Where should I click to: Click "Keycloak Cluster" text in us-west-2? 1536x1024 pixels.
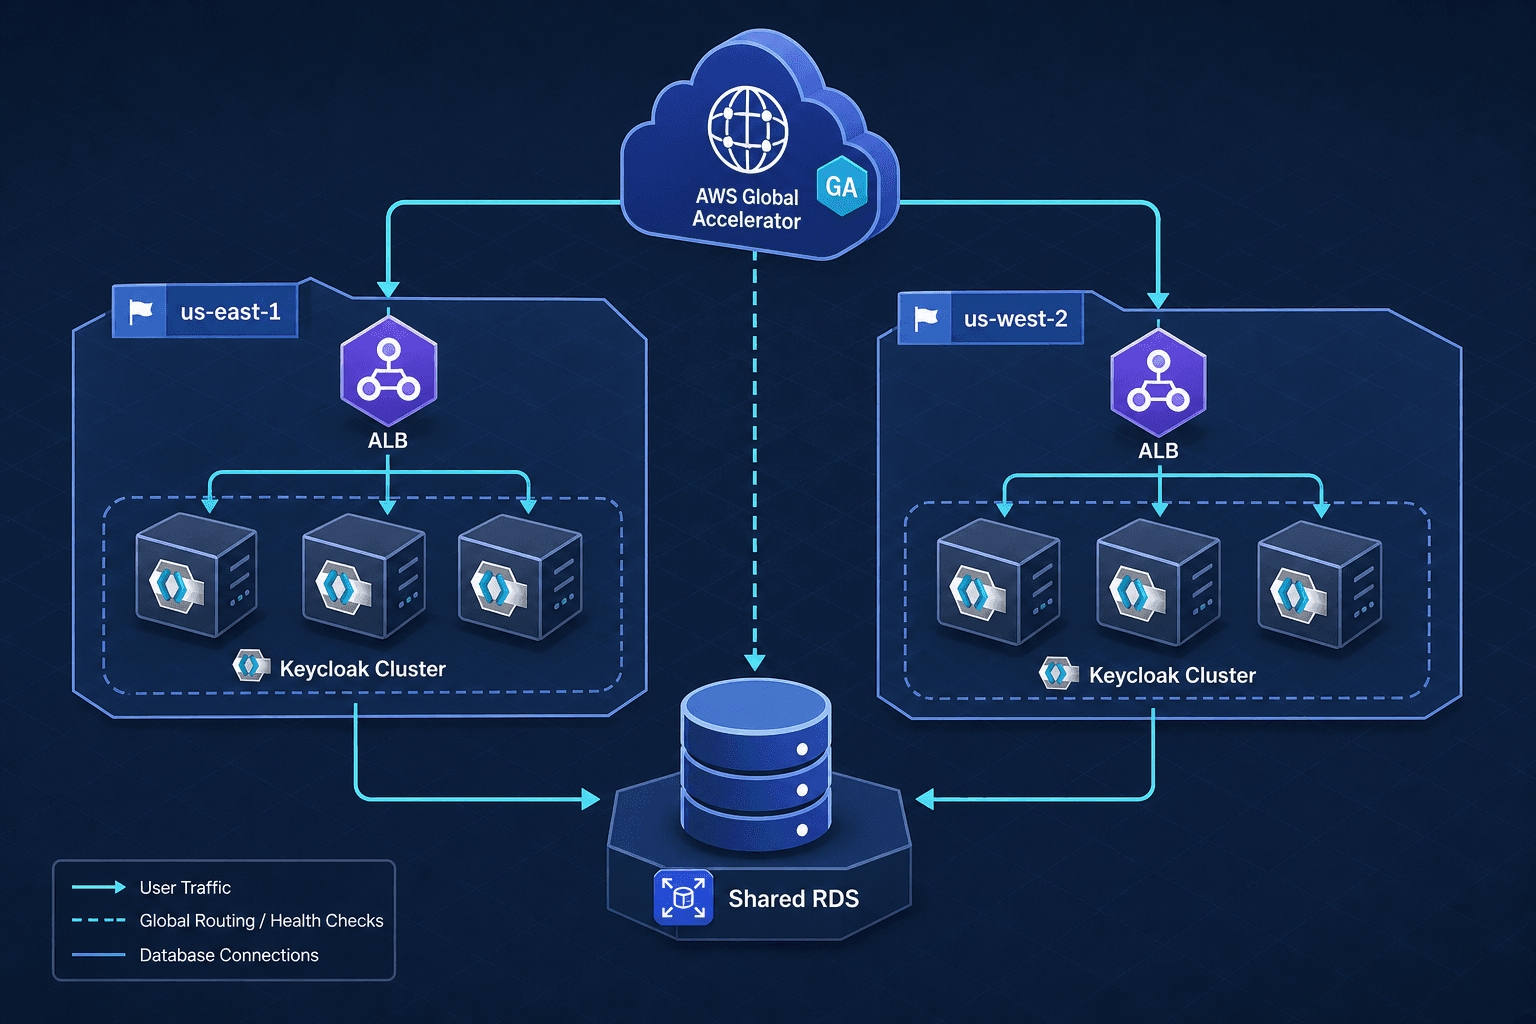click(x=1172, y=676)
